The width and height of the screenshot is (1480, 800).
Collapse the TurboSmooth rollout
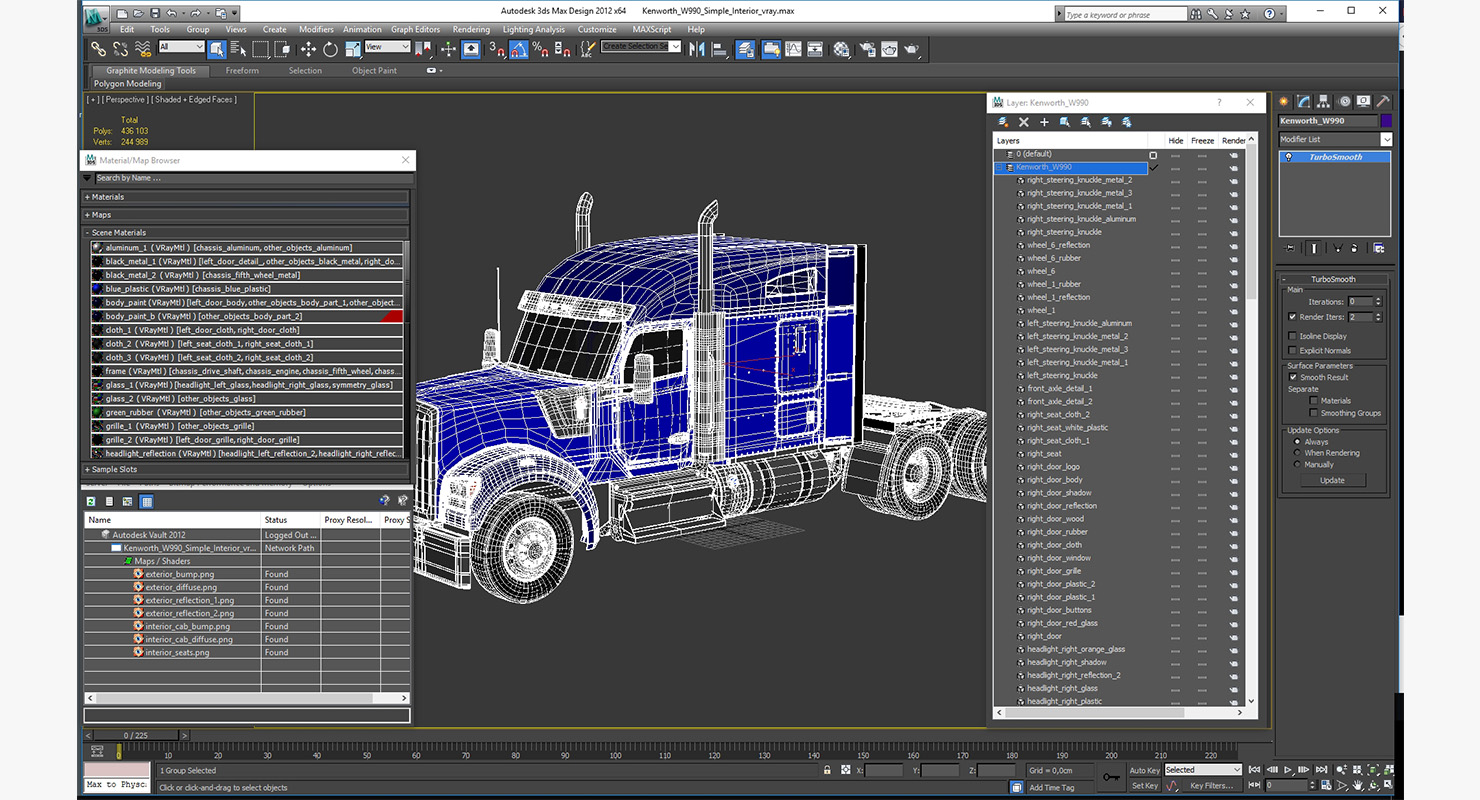pos(1333,279)
